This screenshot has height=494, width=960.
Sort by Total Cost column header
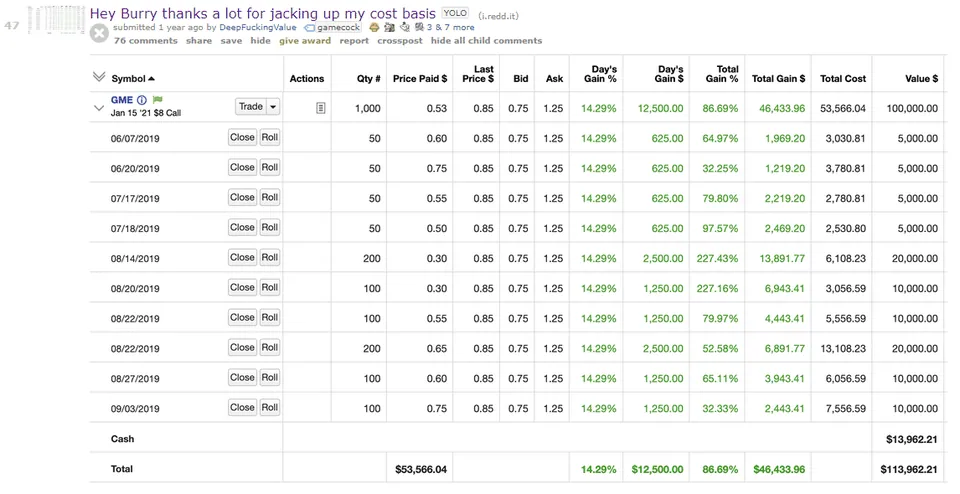tap(843, 78)
